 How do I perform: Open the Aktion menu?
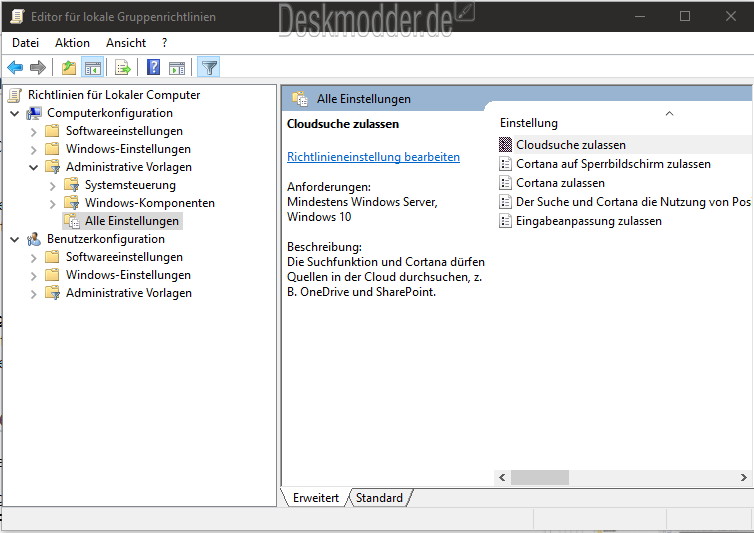[x=72, y=43]
